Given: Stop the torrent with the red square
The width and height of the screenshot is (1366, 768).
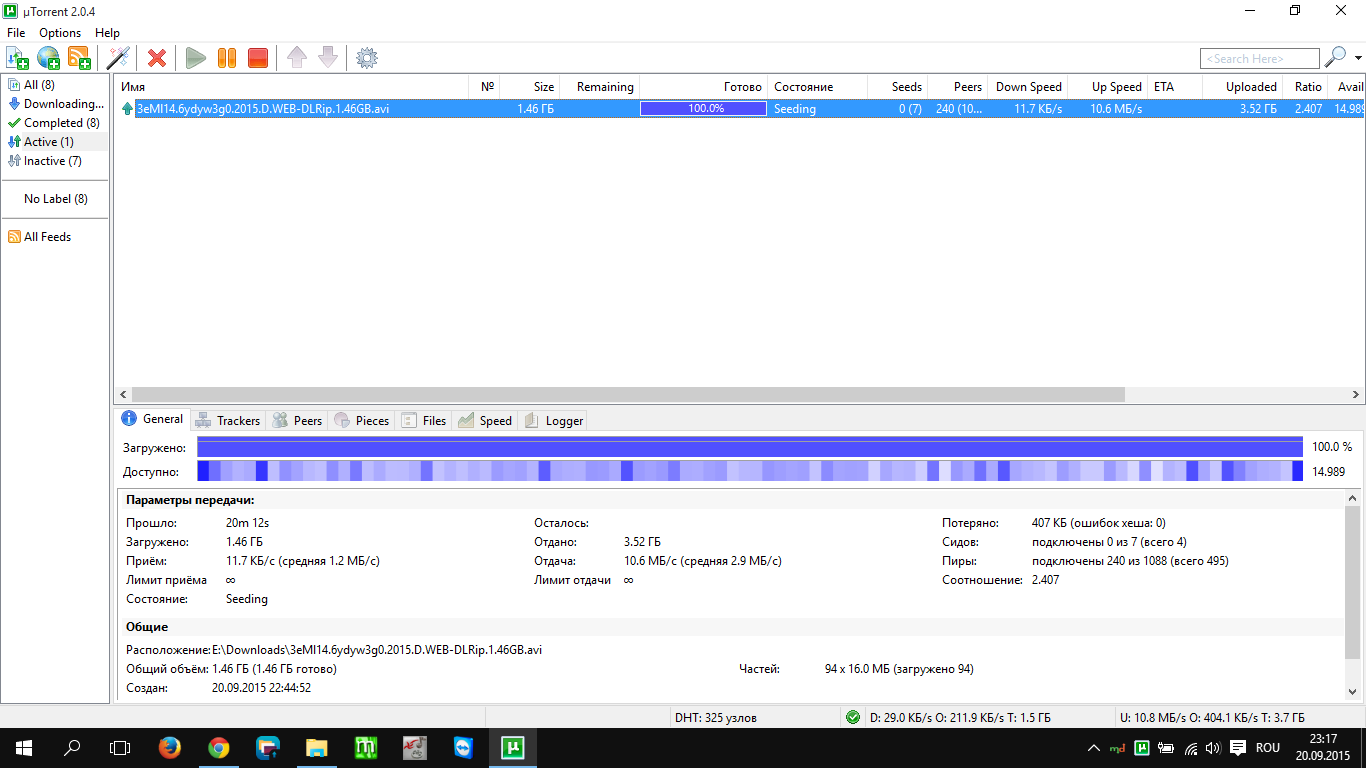Looking at the screenshot, I should click(258, 58).
